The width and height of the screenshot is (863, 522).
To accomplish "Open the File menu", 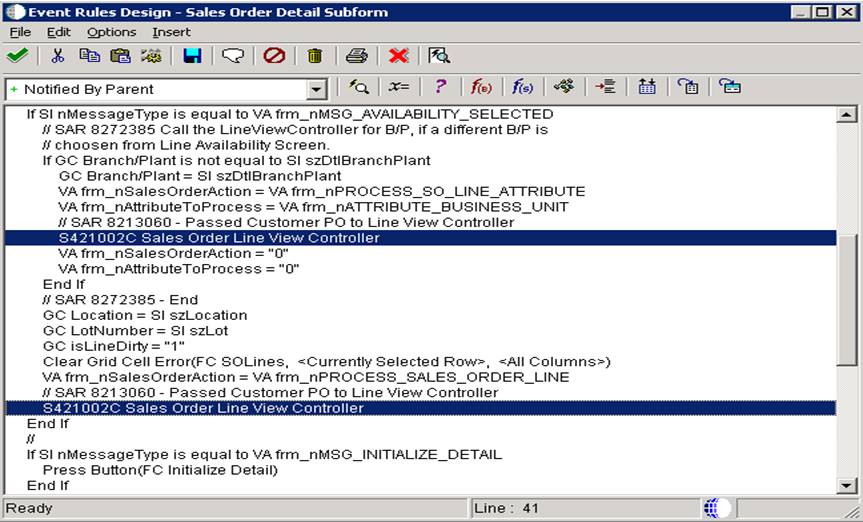I will [x=20, y=32].
